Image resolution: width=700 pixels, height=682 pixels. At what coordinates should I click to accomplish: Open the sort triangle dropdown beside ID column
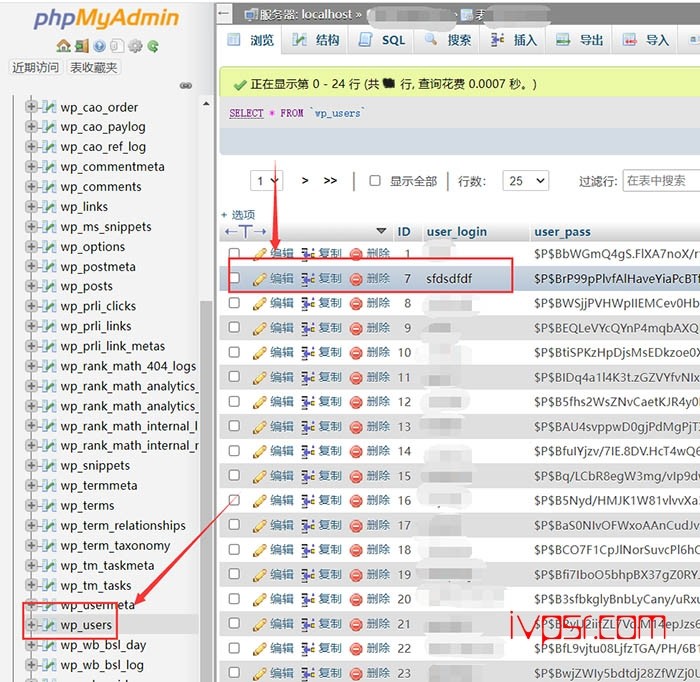[x=381, y=231]
